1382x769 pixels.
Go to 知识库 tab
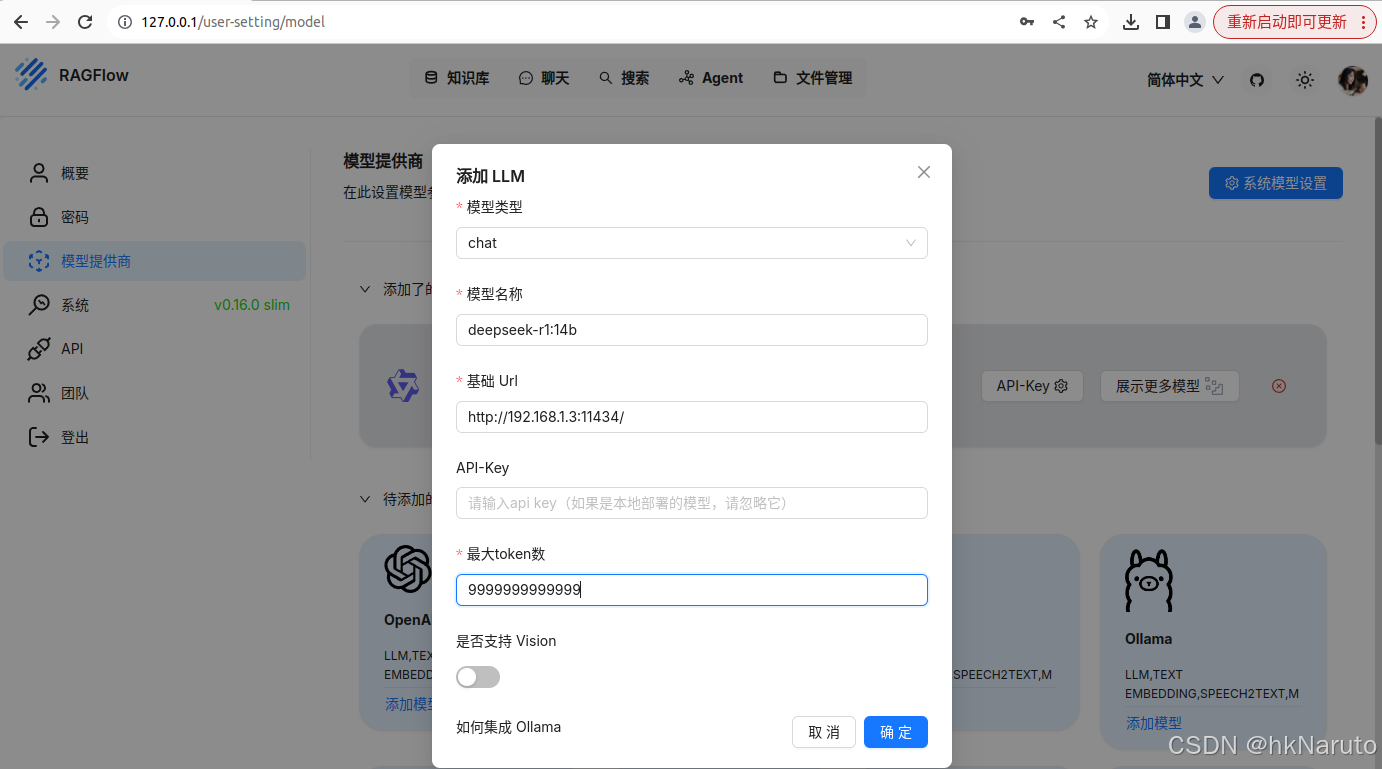457,78
